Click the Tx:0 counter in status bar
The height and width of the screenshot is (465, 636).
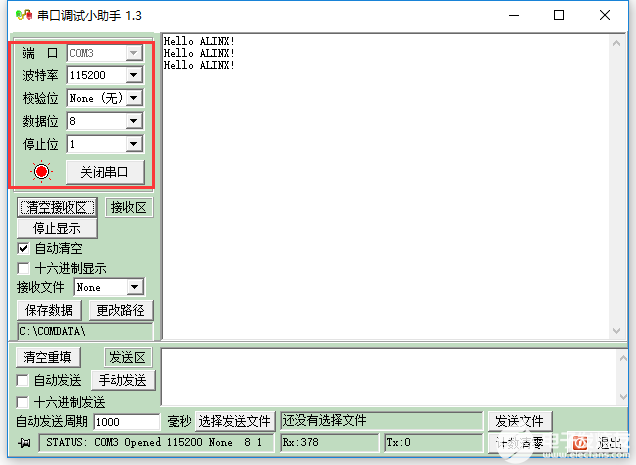coord(434,442)
